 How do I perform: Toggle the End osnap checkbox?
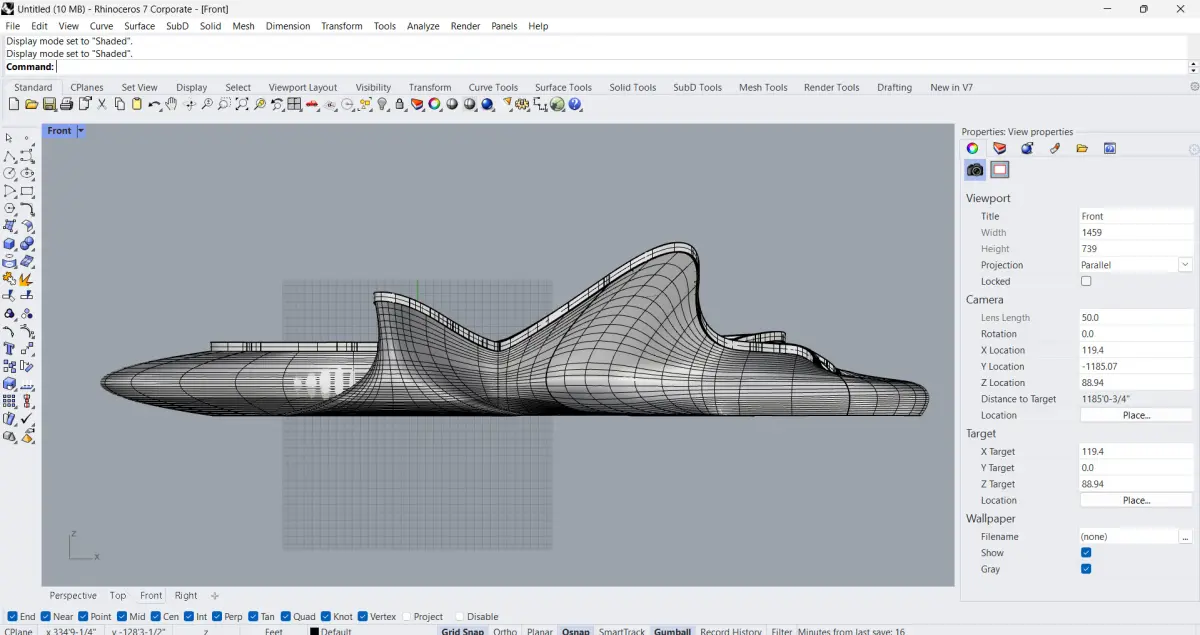coord(12,617)
